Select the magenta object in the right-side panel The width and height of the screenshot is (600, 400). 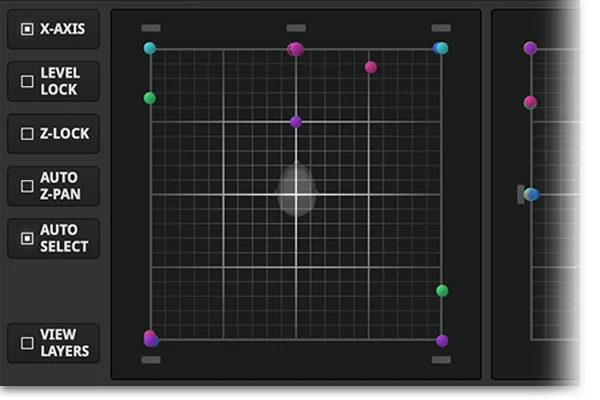pos(530,102)
